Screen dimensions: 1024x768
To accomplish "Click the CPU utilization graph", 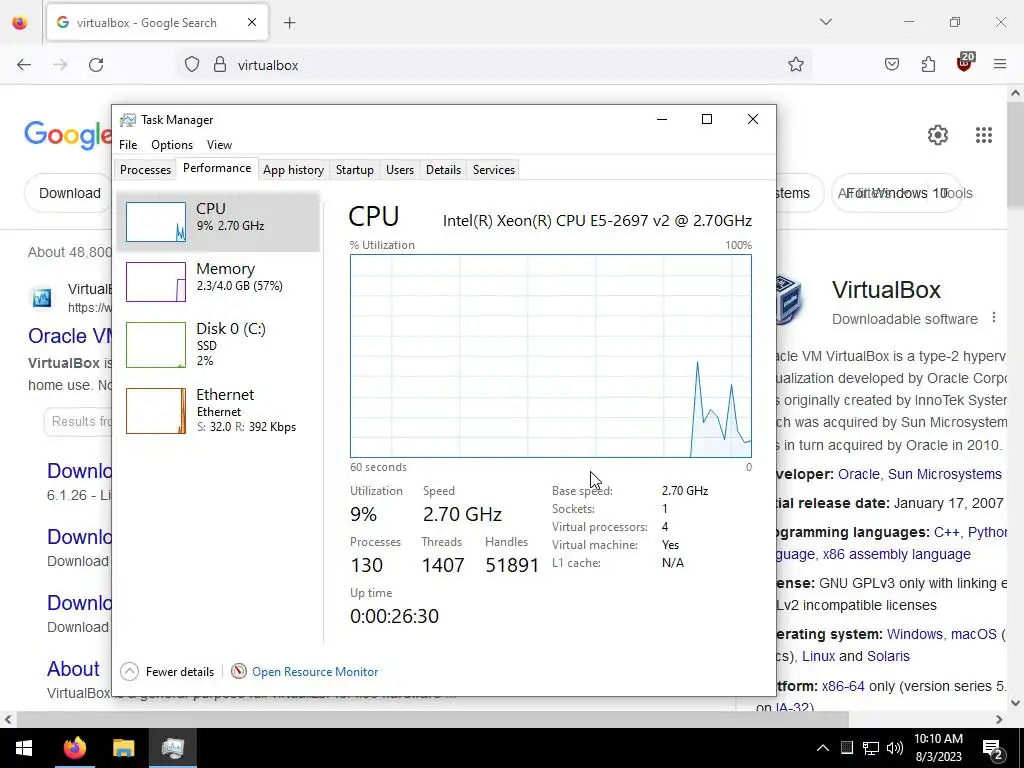I will click(551, 356).
